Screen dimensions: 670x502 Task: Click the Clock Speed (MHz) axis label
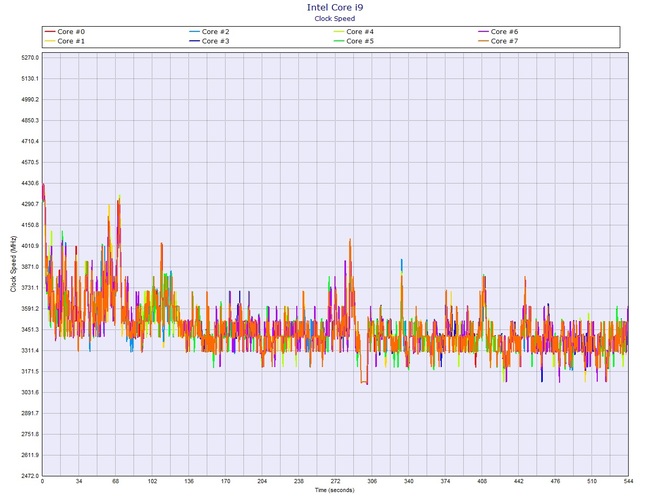(14, 264)
